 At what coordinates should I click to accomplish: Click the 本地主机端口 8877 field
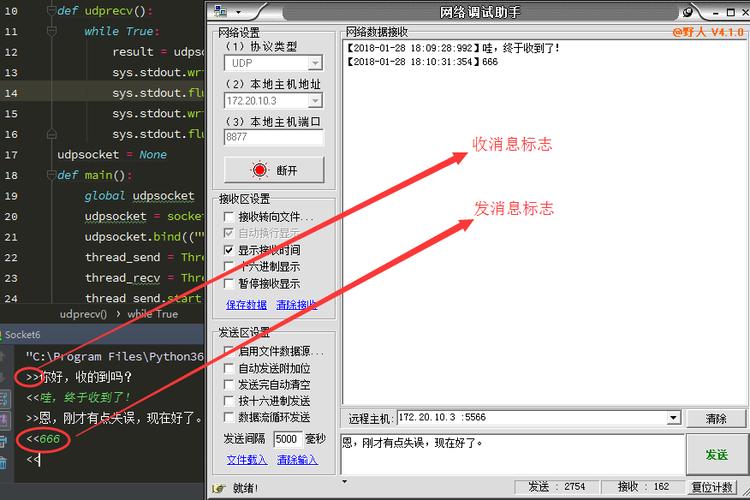(x=274, y=137)
